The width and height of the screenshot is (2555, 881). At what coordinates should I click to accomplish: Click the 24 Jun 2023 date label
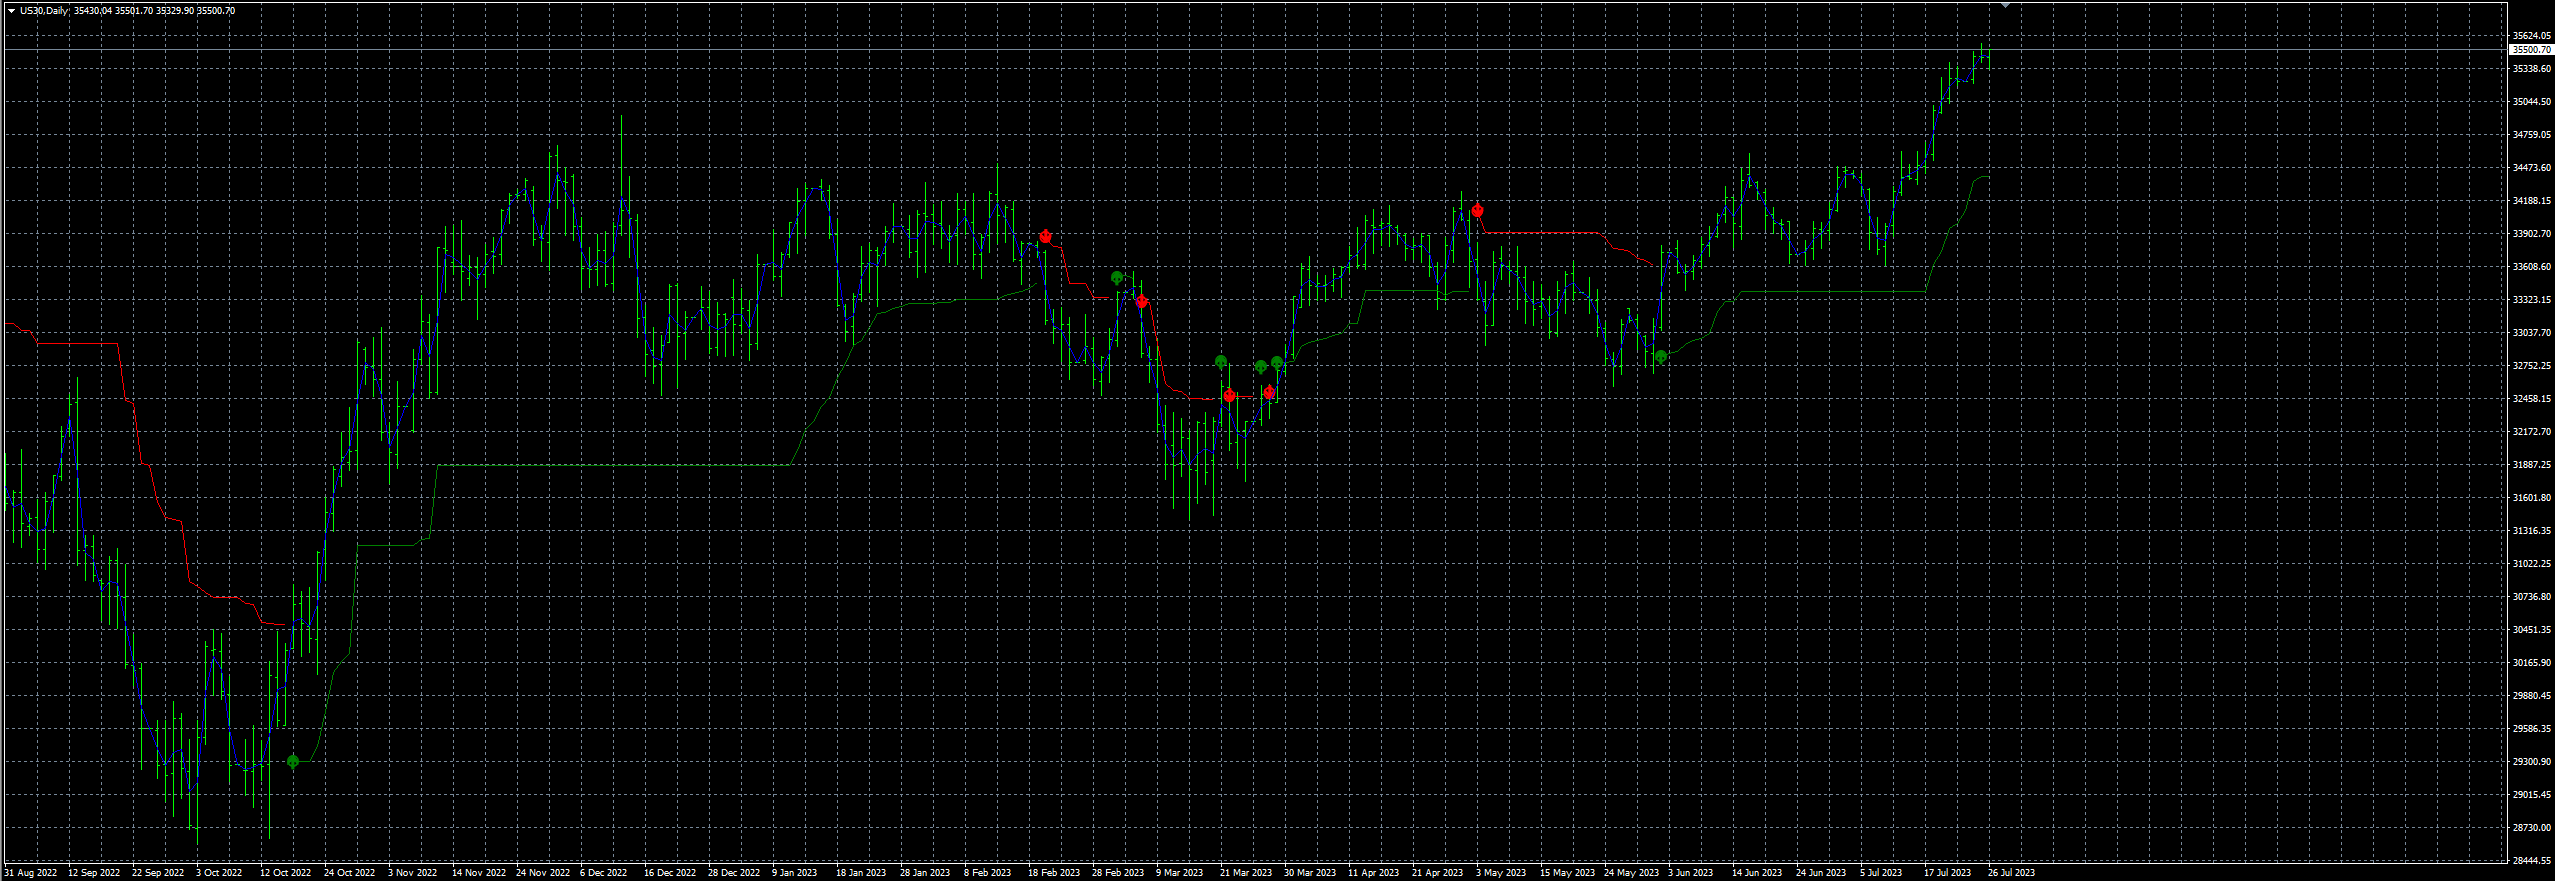[1821, 873]
